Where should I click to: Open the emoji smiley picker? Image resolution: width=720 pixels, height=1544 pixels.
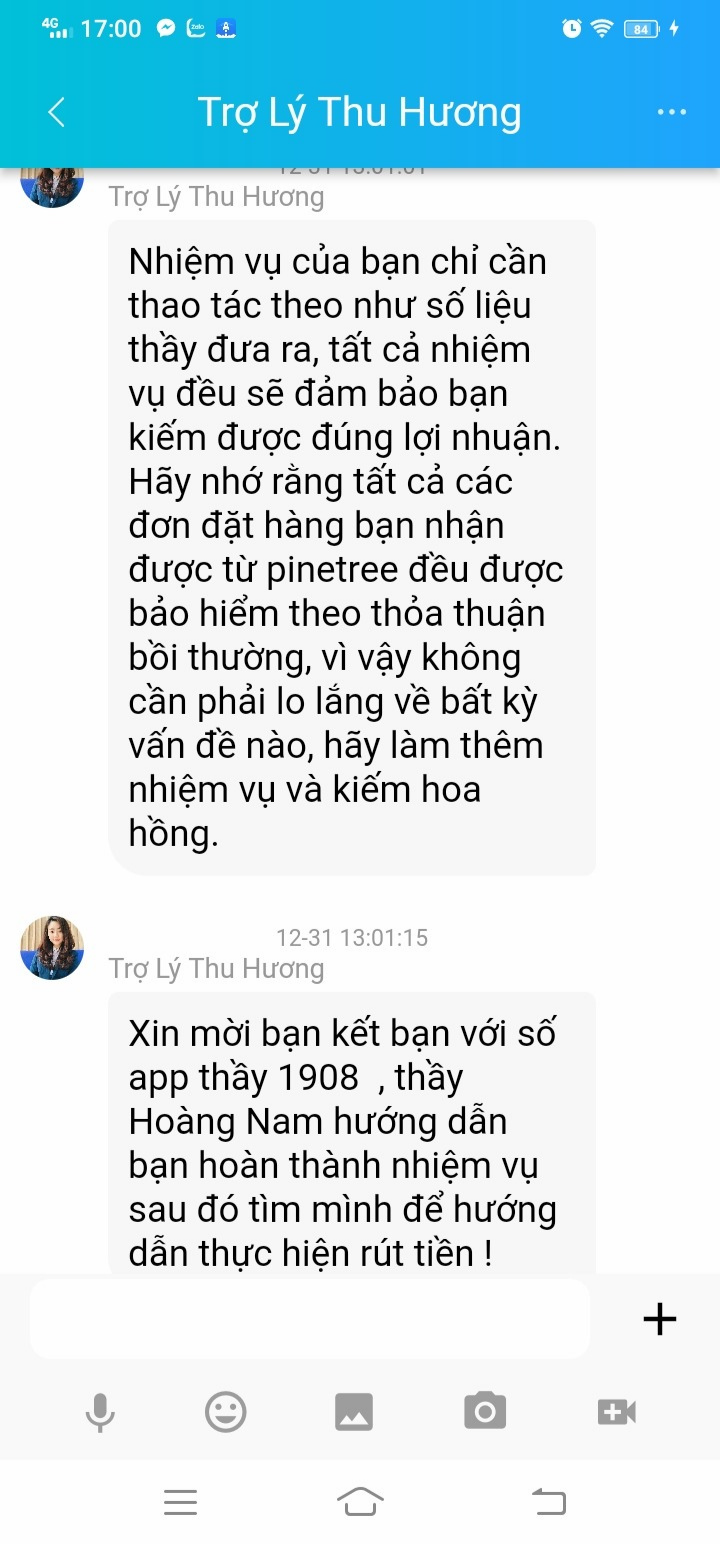coord(226,1411)
